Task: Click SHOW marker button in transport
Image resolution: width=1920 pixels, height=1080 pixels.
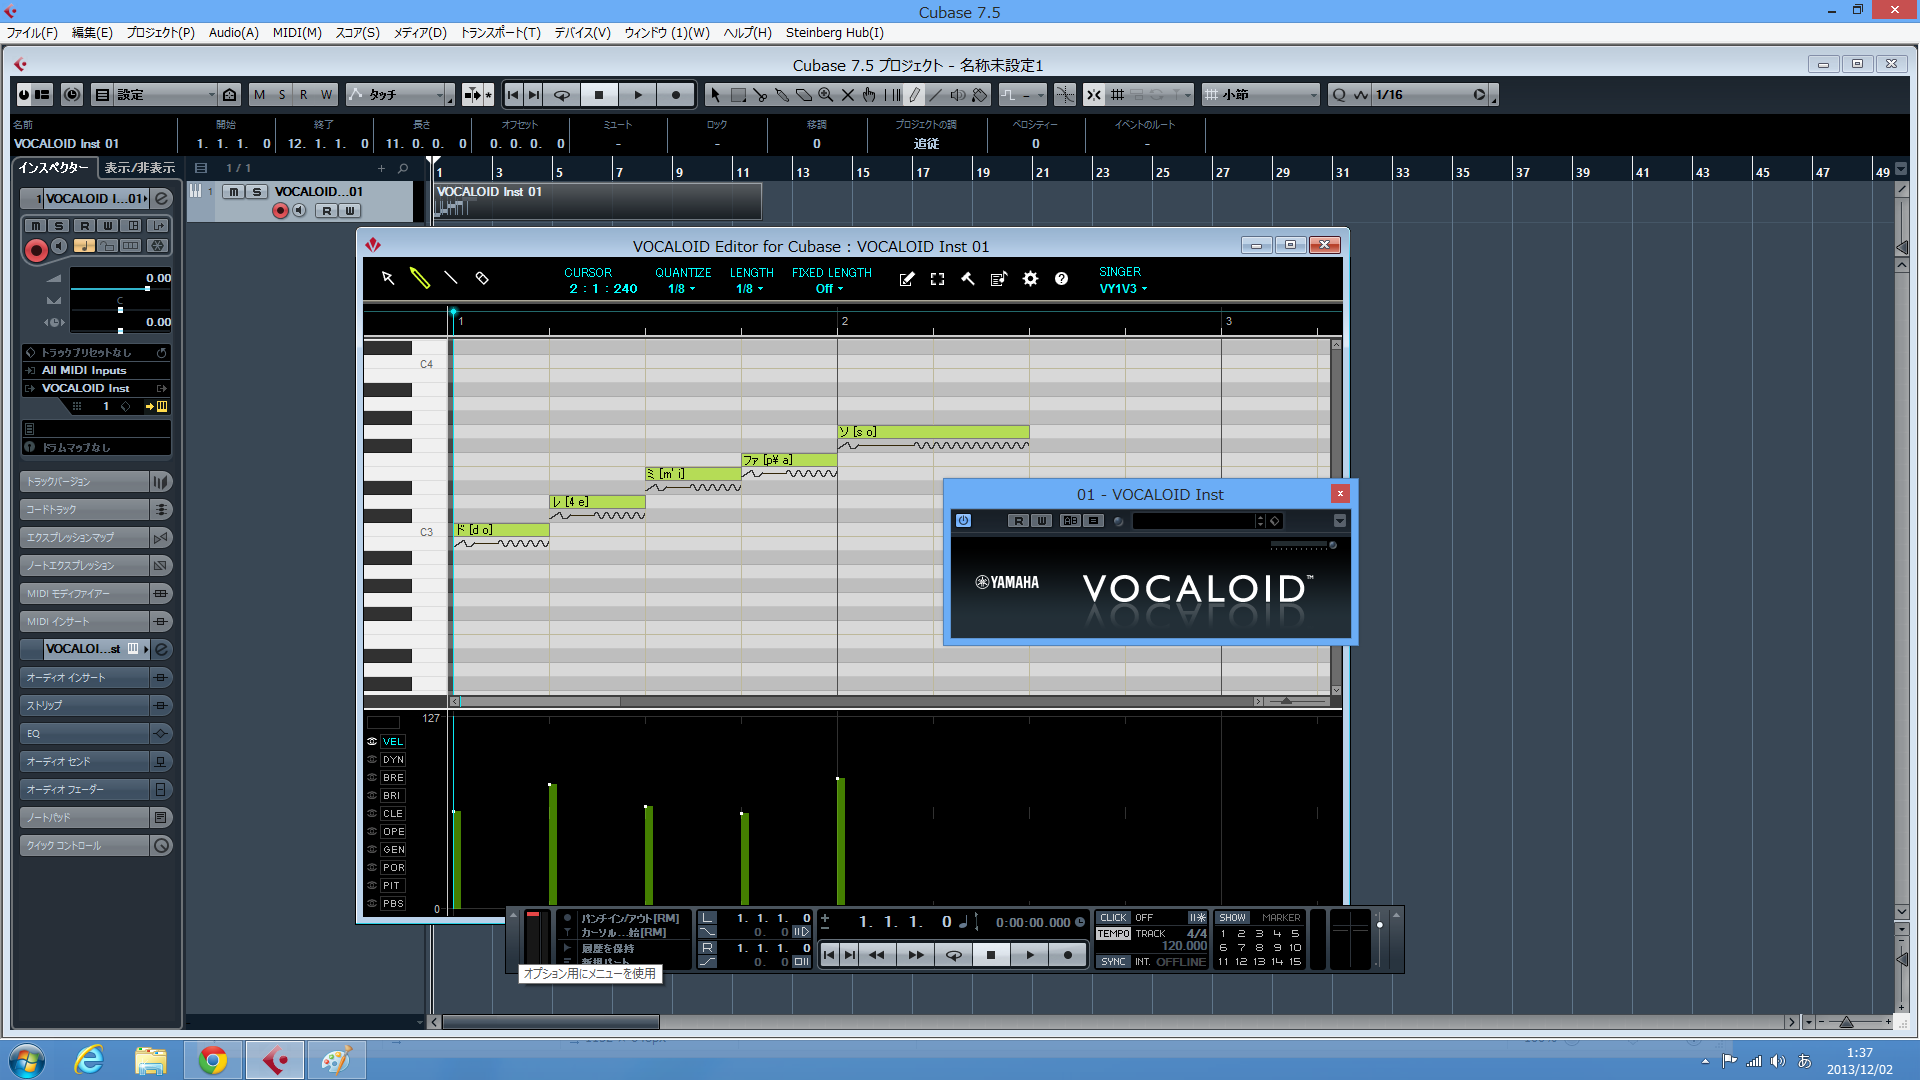Action: pyautogui.click(x=1232, y=917)
